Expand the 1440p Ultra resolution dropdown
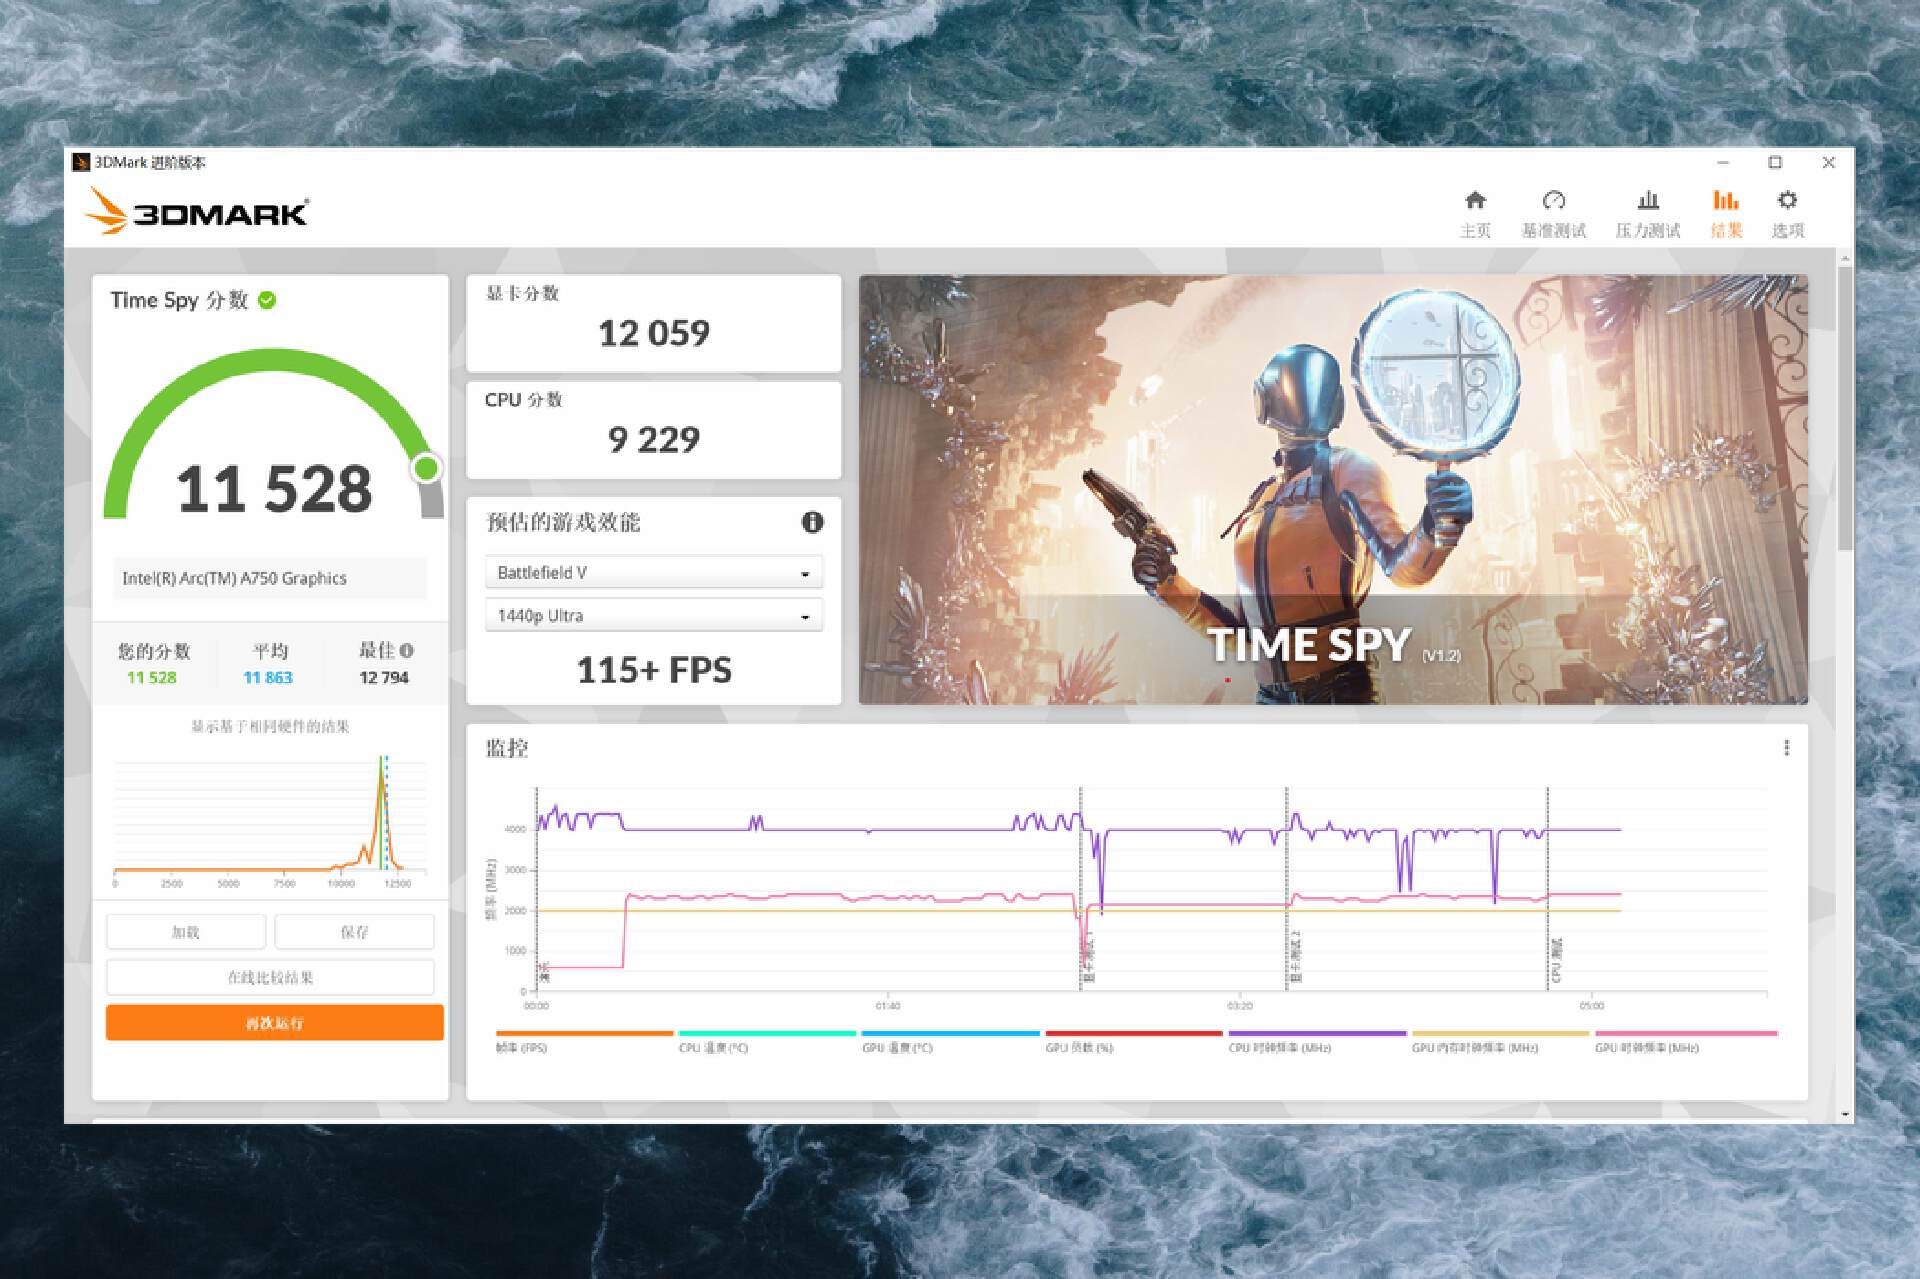 [x=654, y=616]
